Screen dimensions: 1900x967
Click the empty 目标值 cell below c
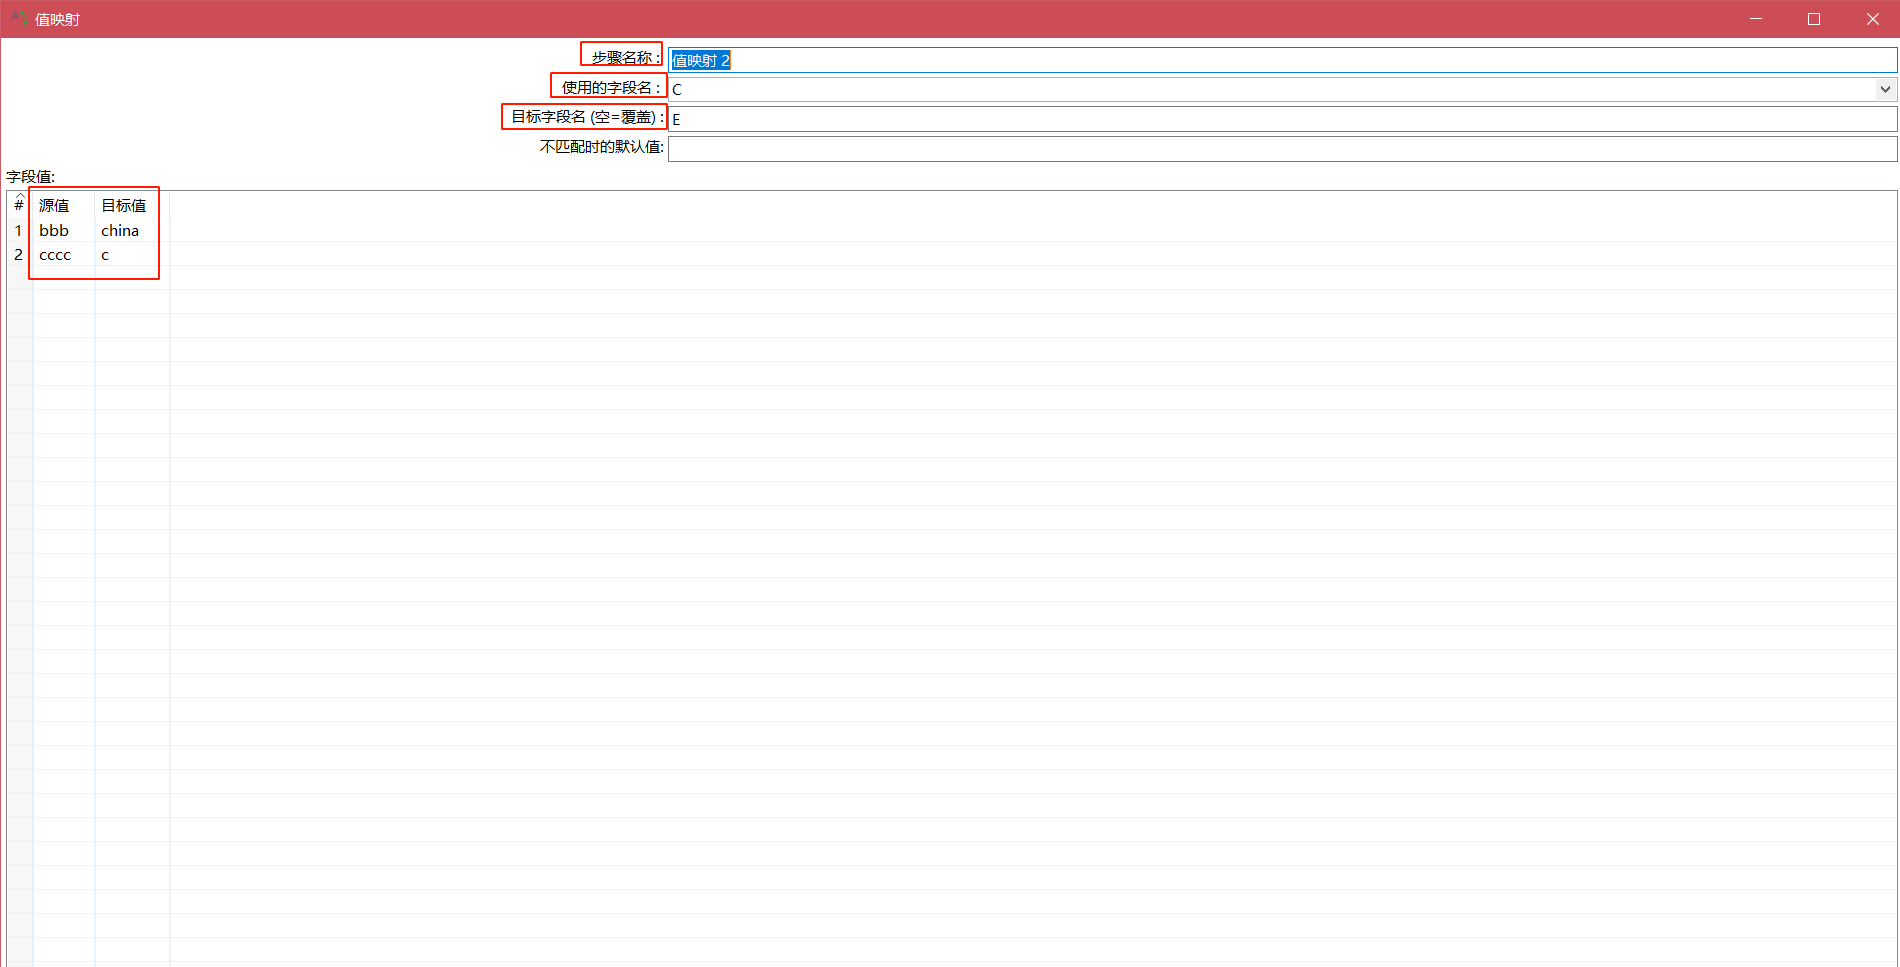click(130, 278)
